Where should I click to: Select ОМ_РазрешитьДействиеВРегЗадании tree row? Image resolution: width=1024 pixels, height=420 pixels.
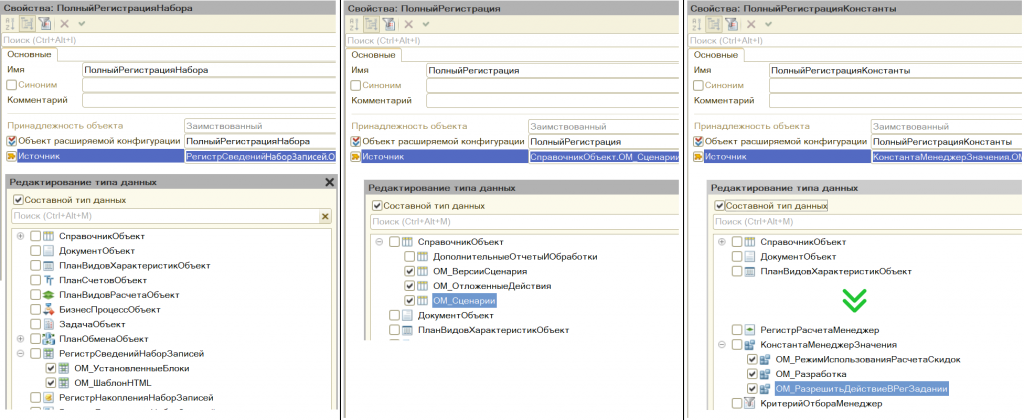pyautogui.click(x=861, y=389)
